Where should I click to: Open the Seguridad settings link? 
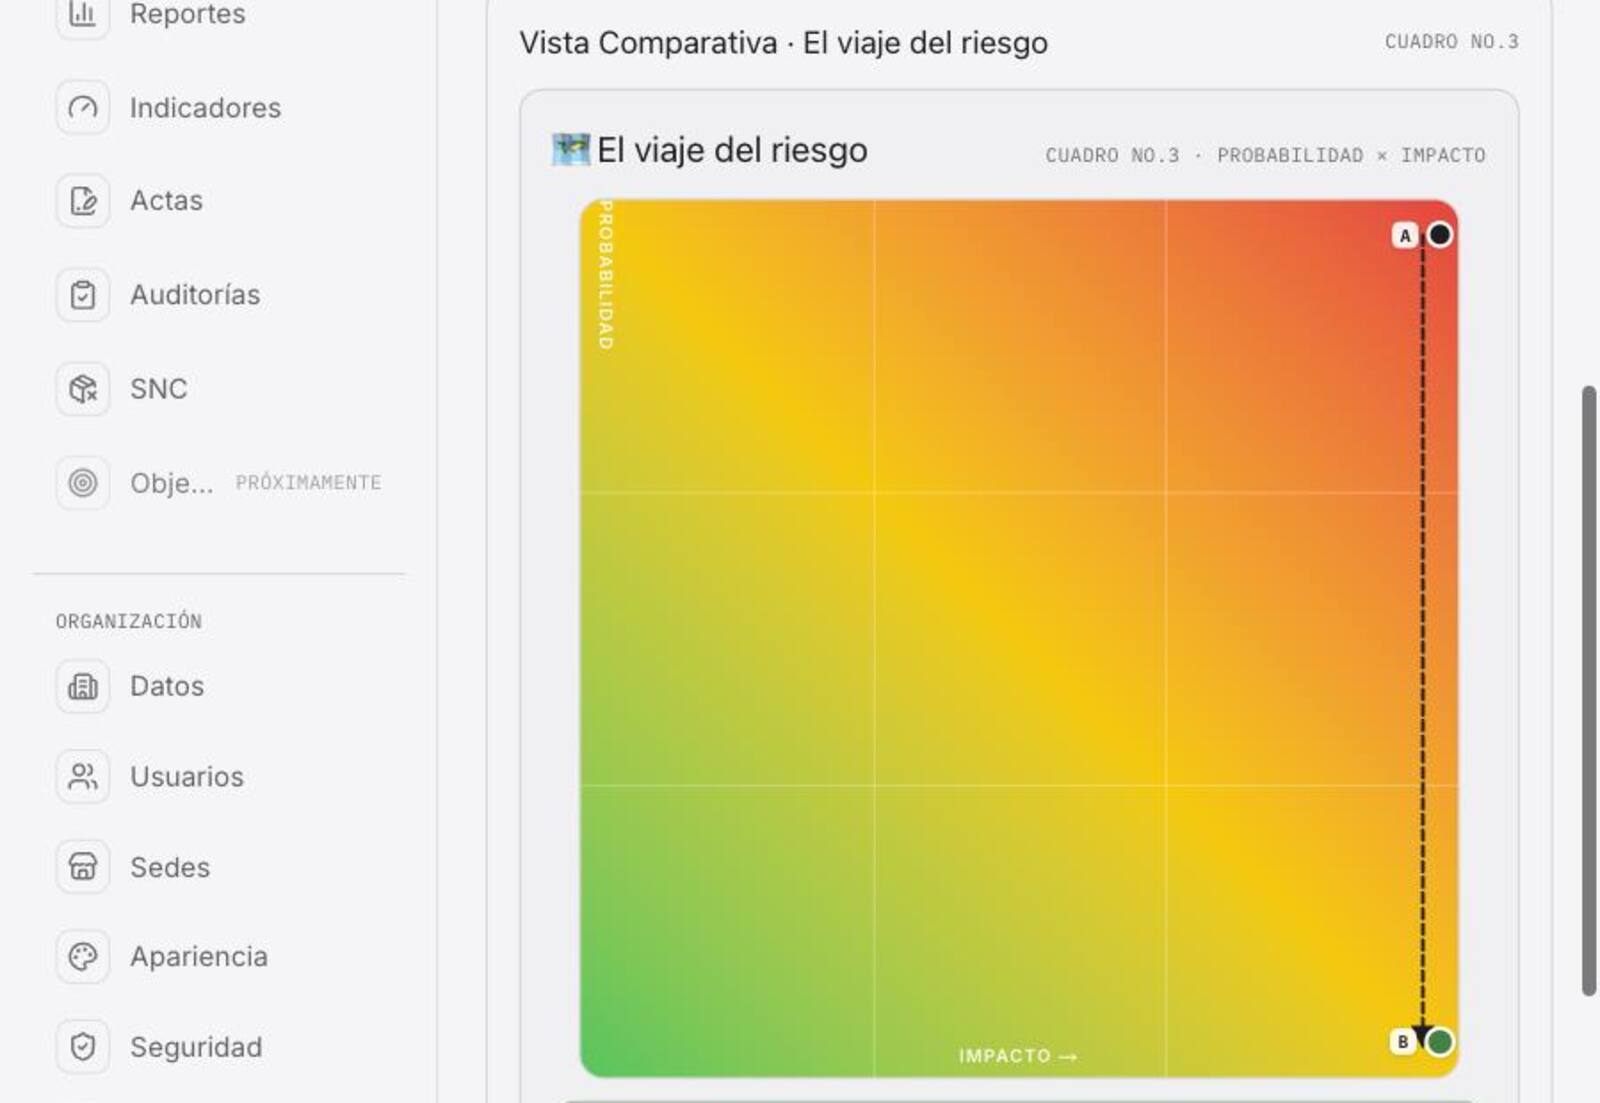click(x=196, y=1047)
